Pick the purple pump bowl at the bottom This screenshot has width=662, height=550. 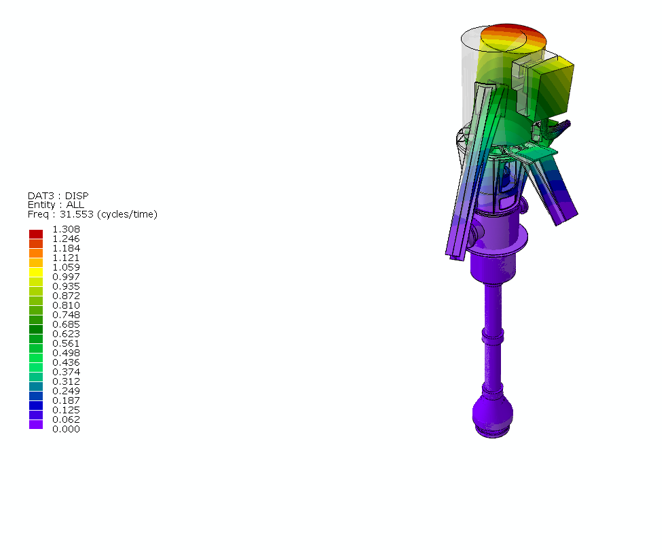tap(492, 415)
